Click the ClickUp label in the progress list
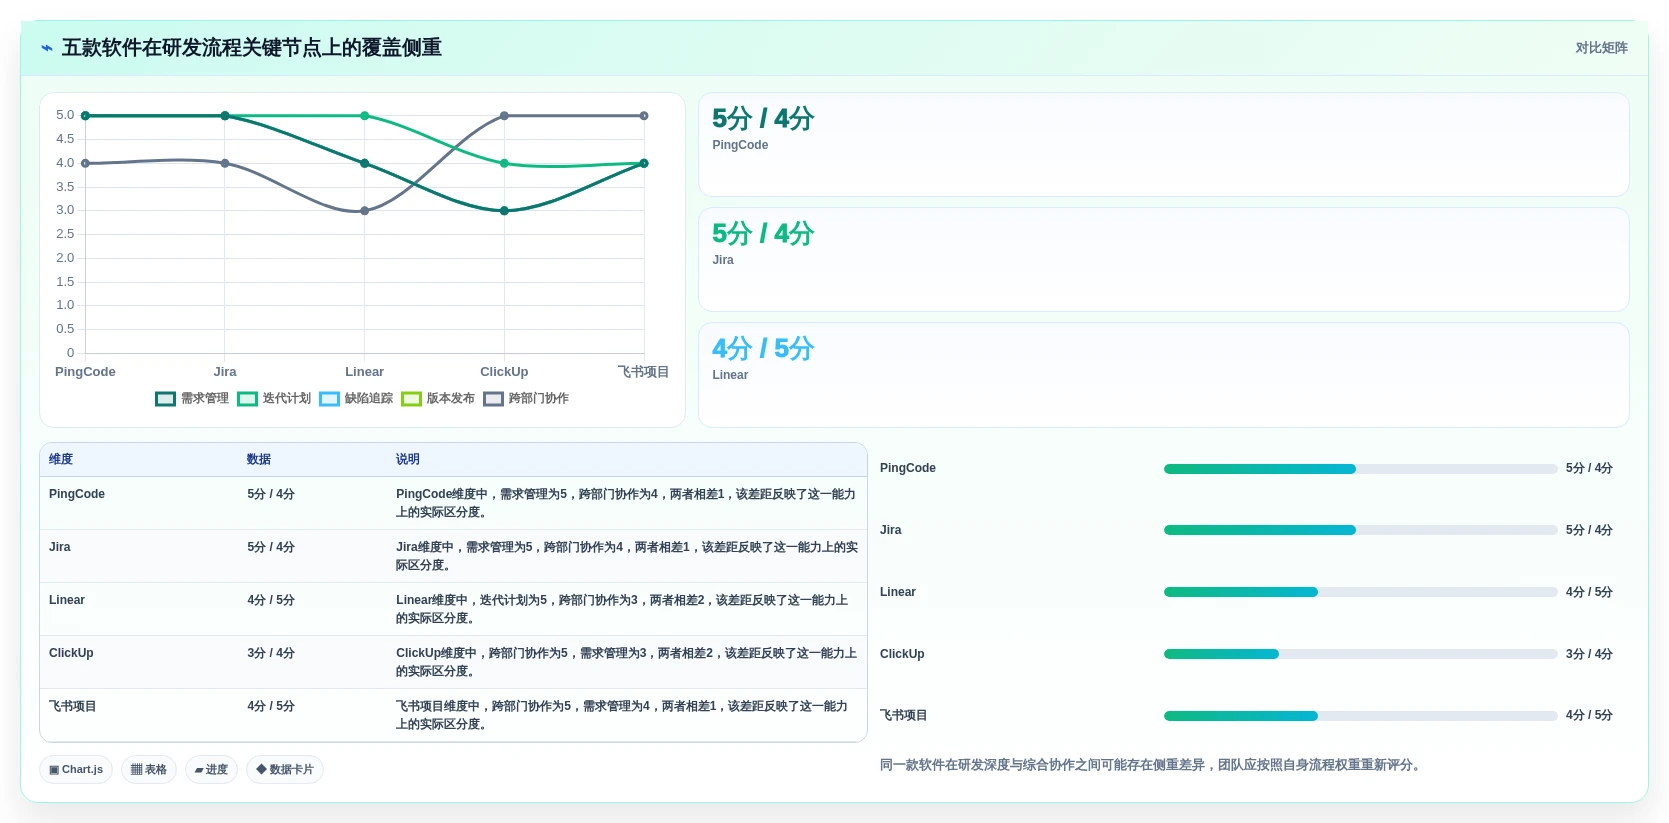The image size is (1669, 823). coord(902,654)
